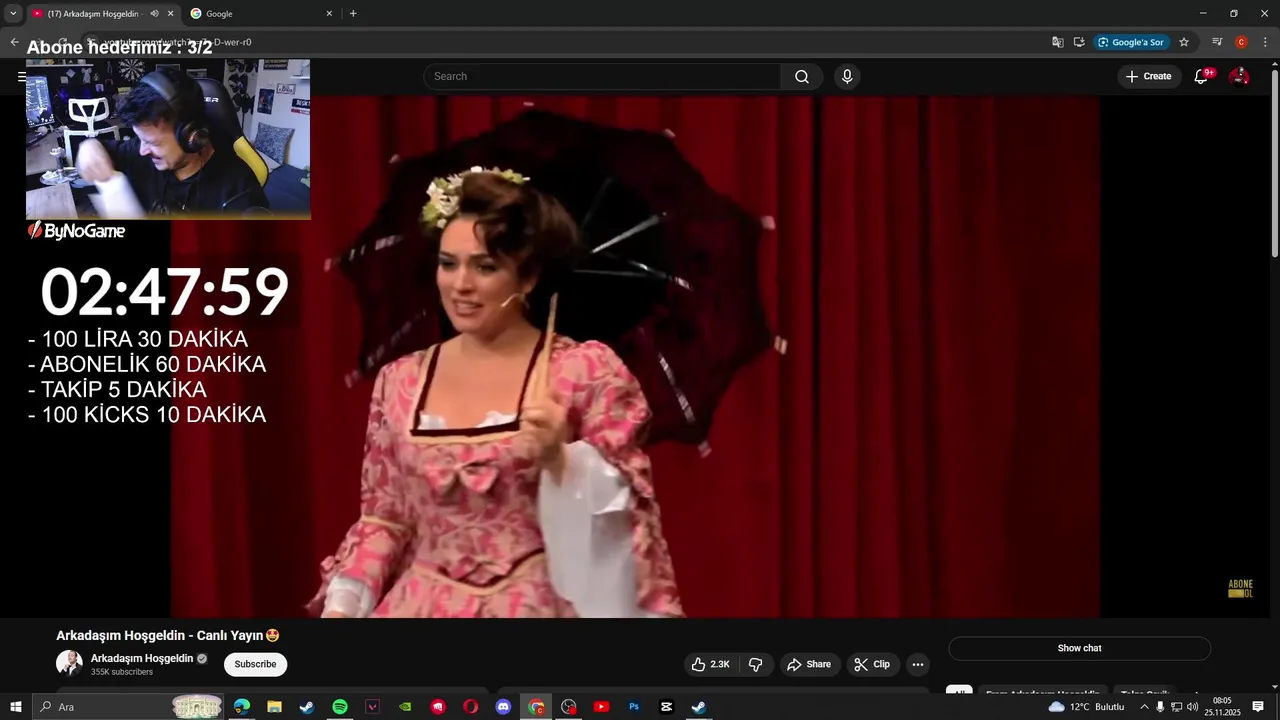Open the Windows Start menu

(16, 707)
